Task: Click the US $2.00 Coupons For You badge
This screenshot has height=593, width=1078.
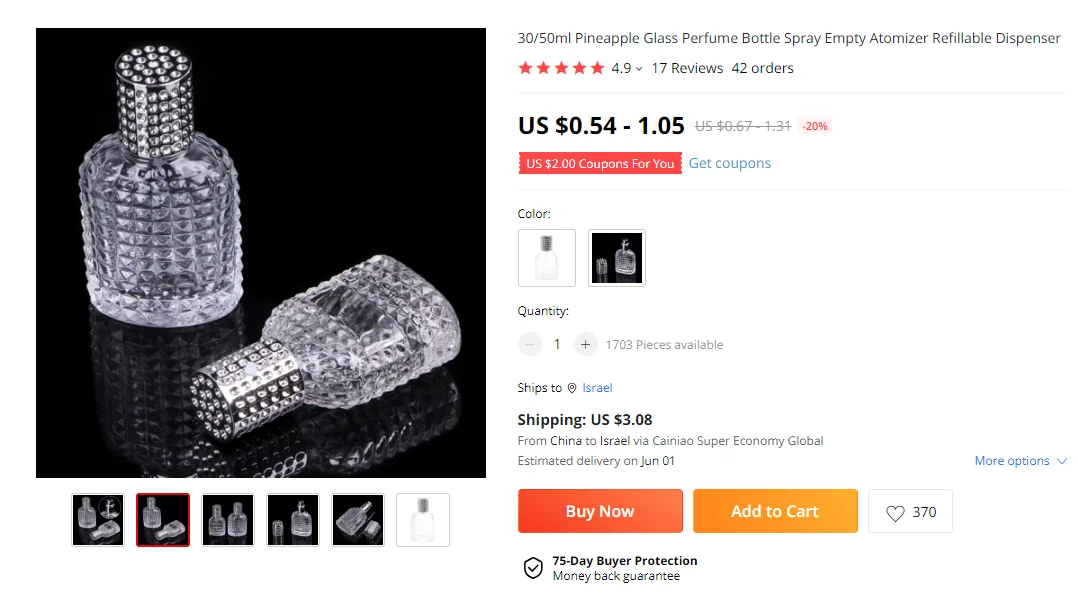Action: 600,163
